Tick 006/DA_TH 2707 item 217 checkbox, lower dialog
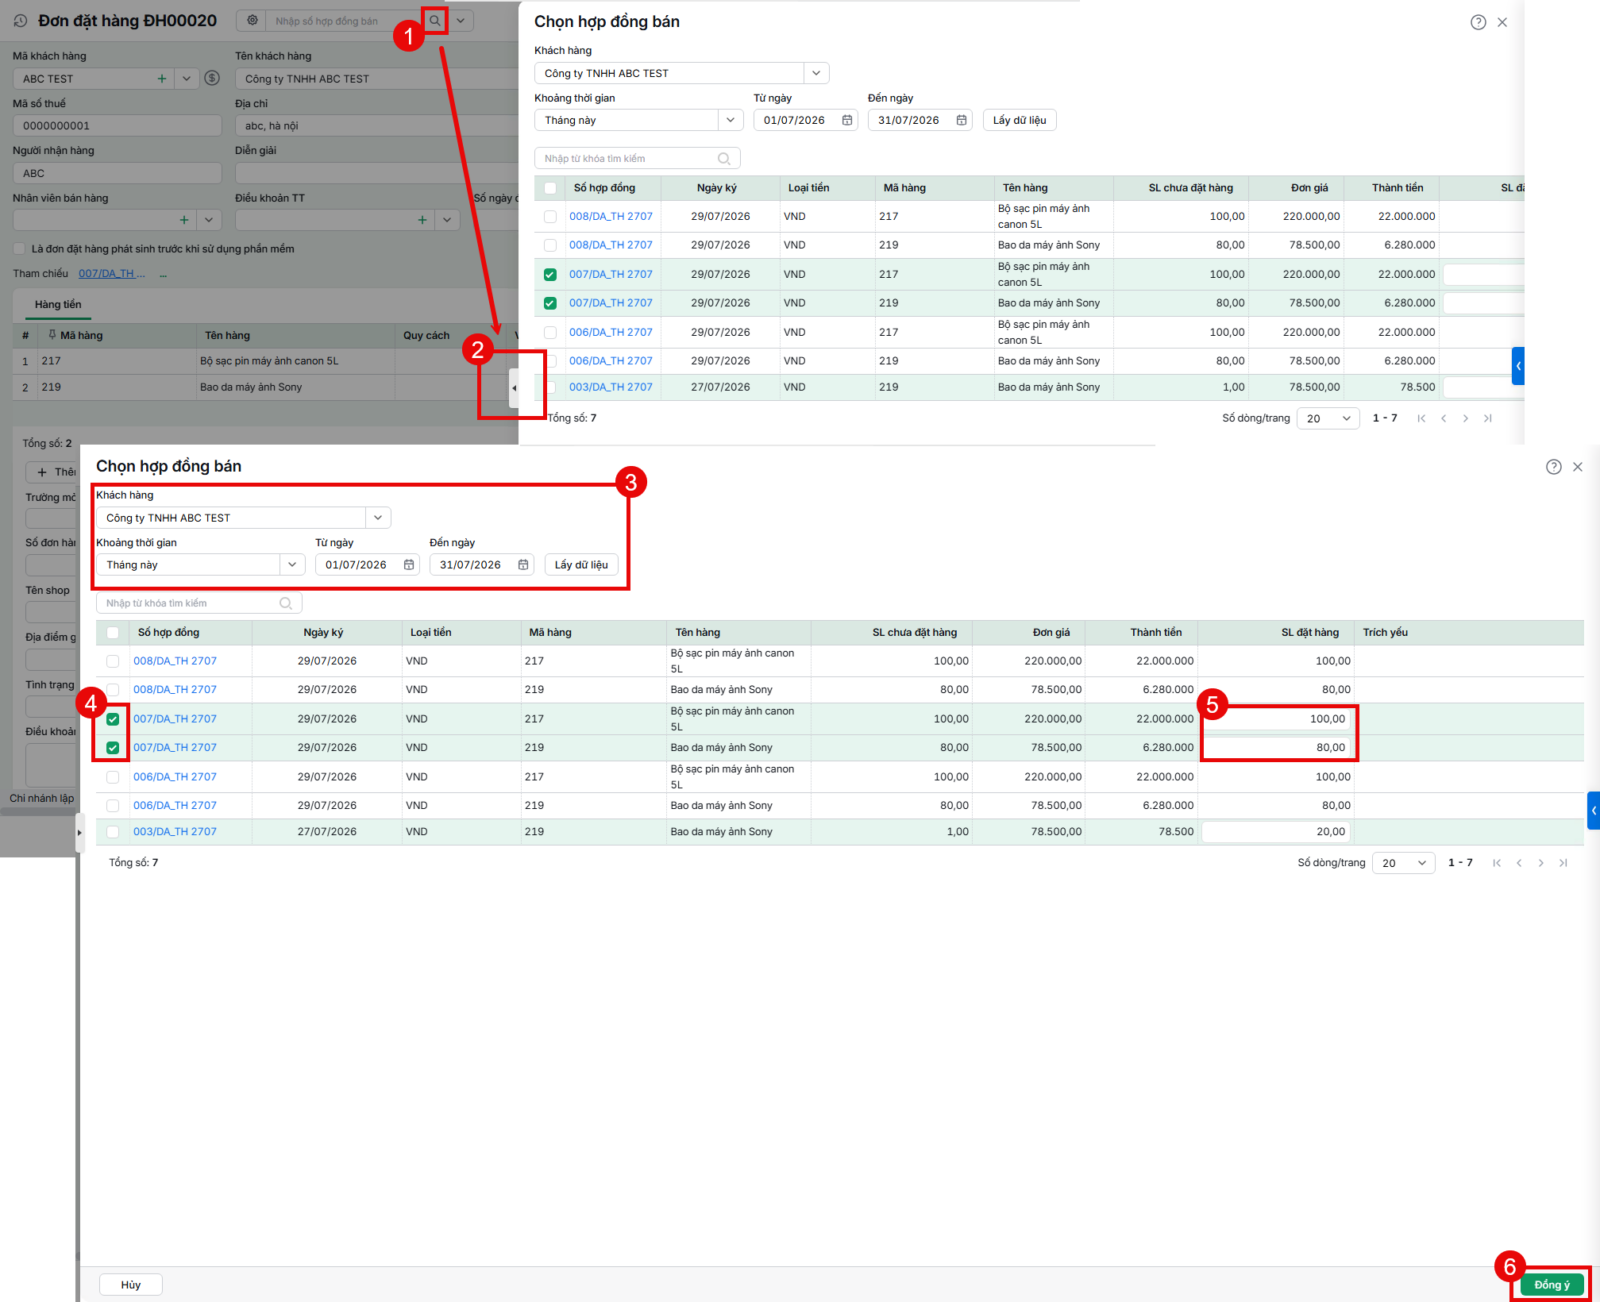Image resolution: width=1600 pixels, height=1302 pixels. tap(113, 777)
